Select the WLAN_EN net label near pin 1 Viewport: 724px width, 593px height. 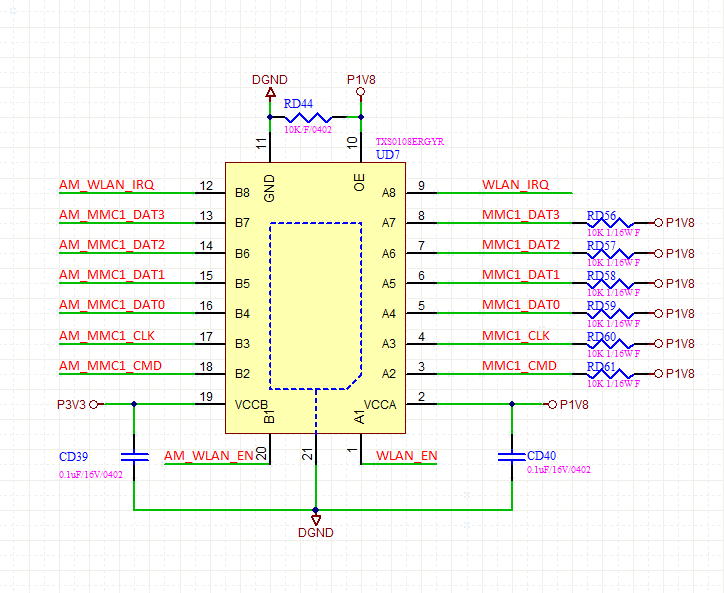click(x=406, y=456)
